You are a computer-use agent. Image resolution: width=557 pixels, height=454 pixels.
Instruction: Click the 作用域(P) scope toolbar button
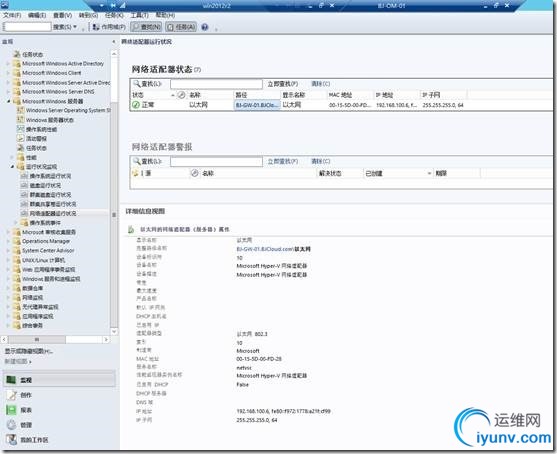click(109, 27)
